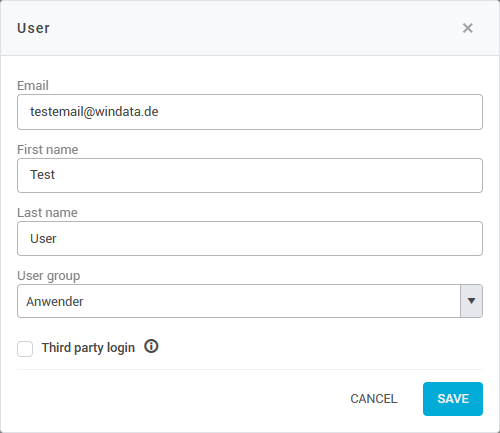Open the User group dropdown arrow
This screenshot has width=500, height=433.
point(471,301)
